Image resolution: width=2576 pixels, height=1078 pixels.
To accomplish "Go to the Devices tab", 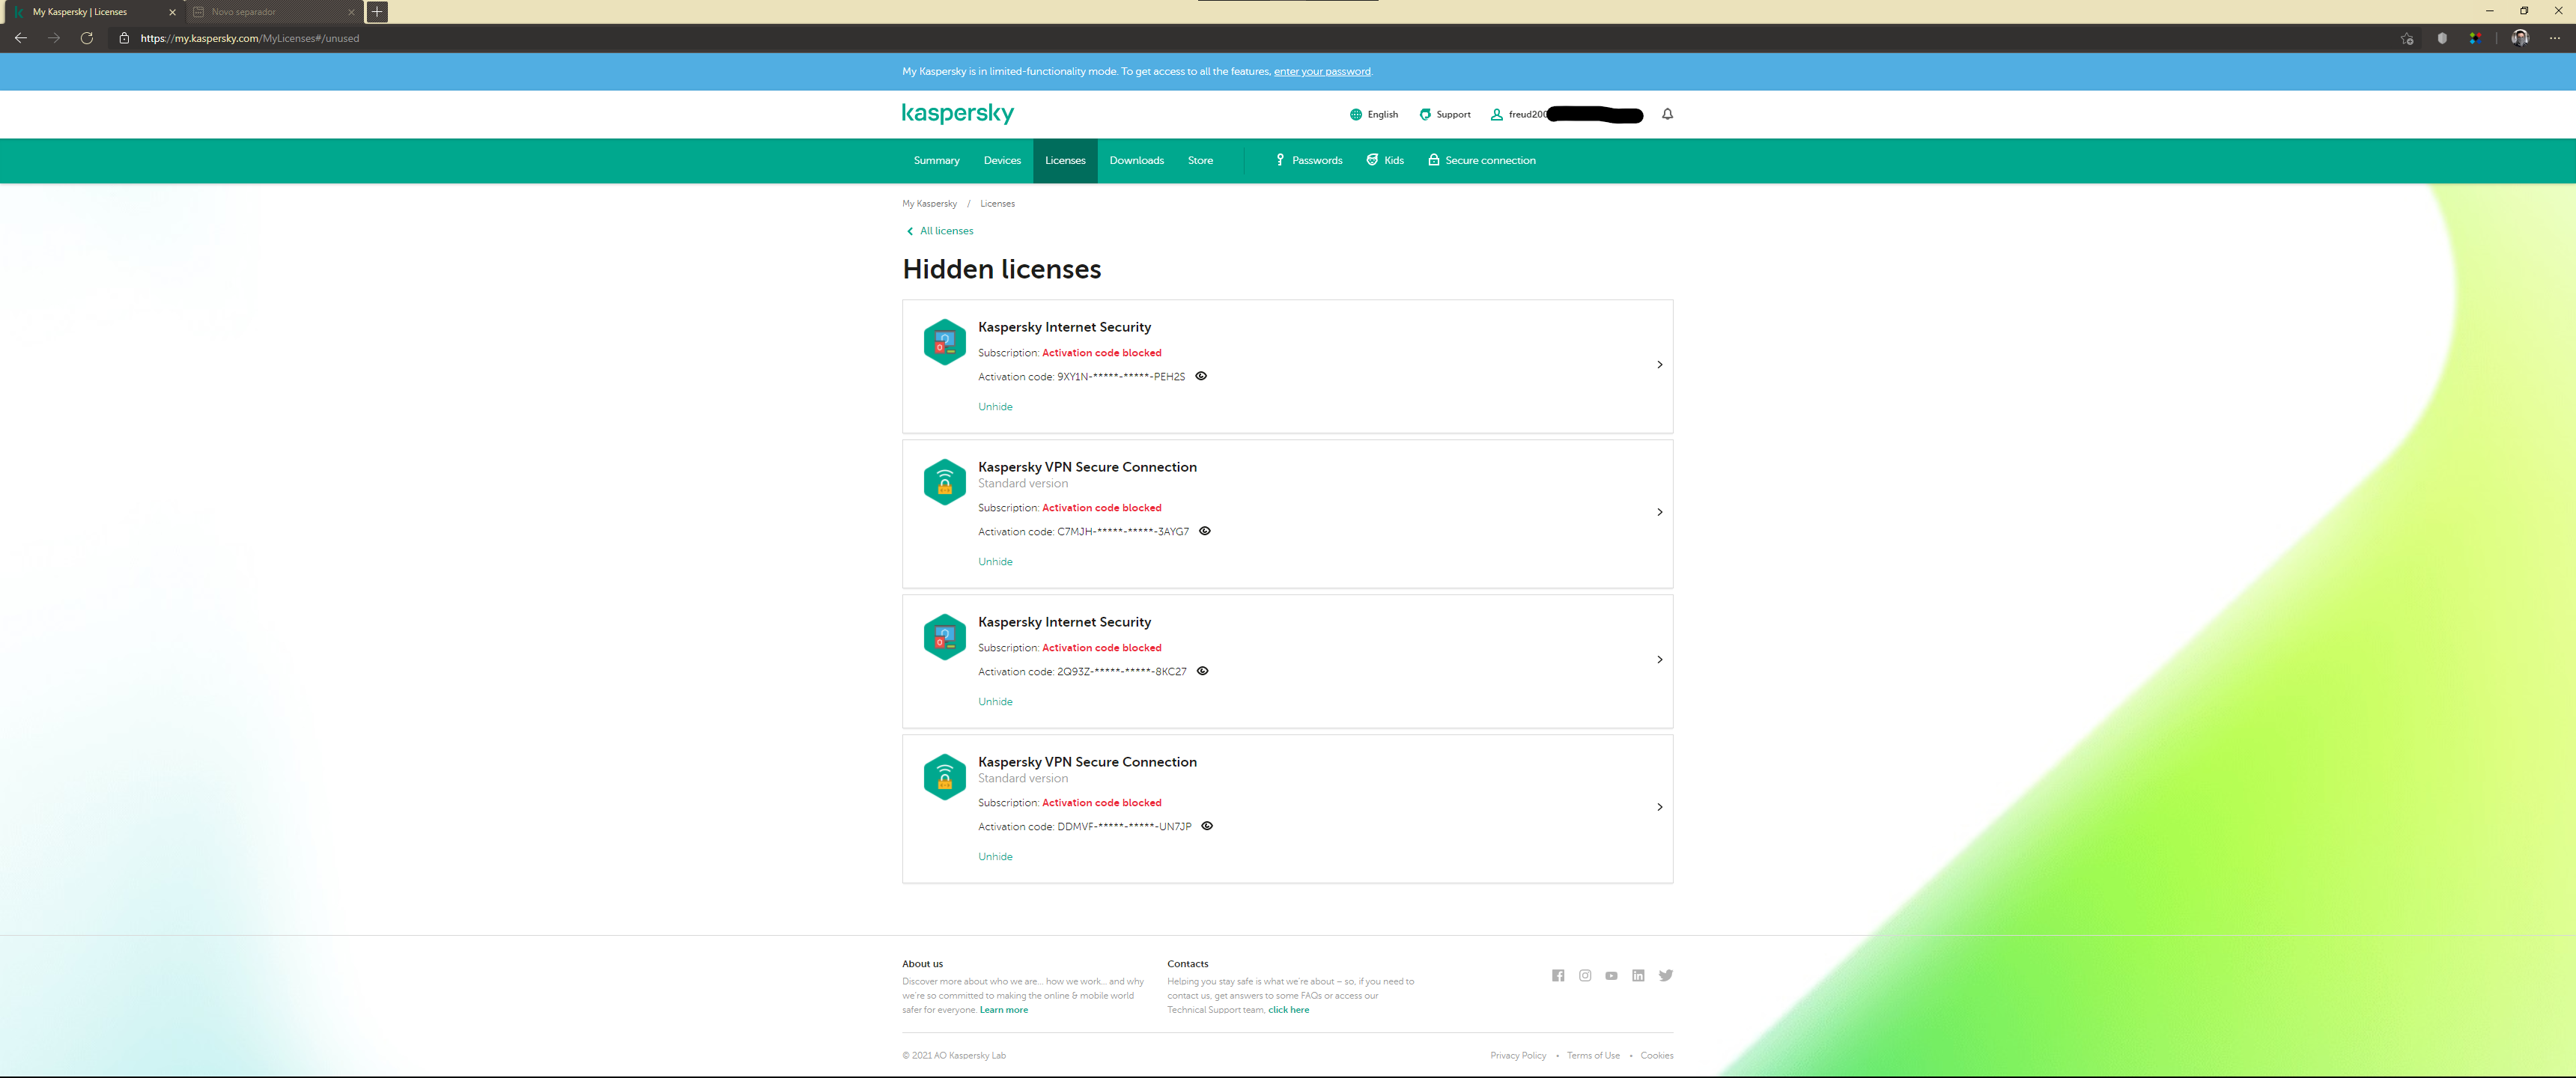I will (x=1002, y=160).
